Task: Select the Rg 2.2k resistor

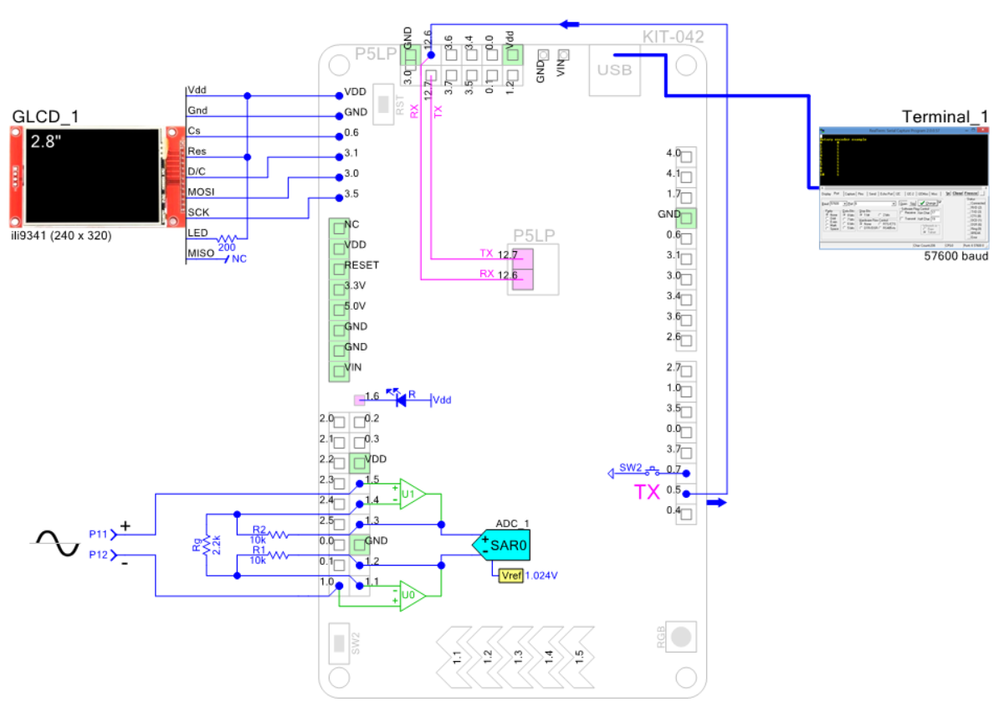Action: 206,545
